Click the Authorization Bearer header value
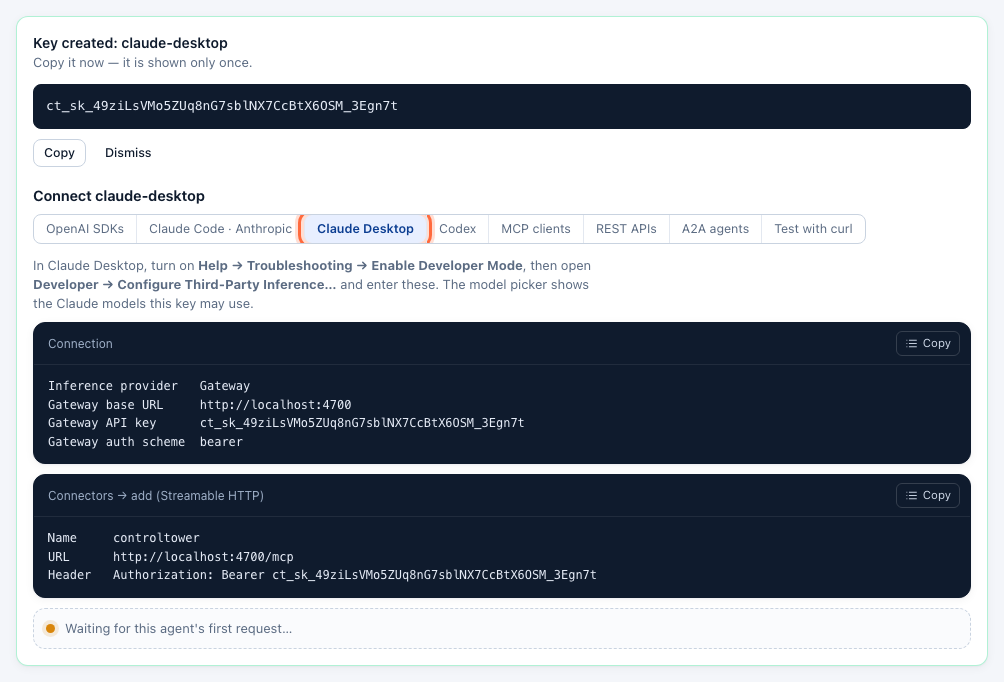1004x682 pixels. click(355, 575)
